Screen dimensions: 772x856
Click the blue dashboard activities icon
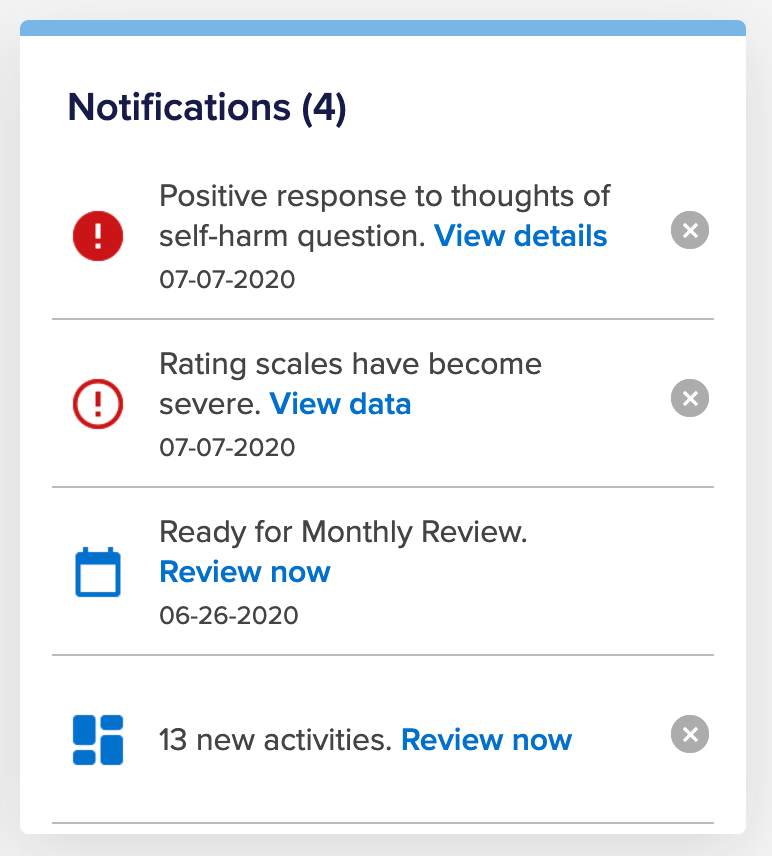pos(98,740)
